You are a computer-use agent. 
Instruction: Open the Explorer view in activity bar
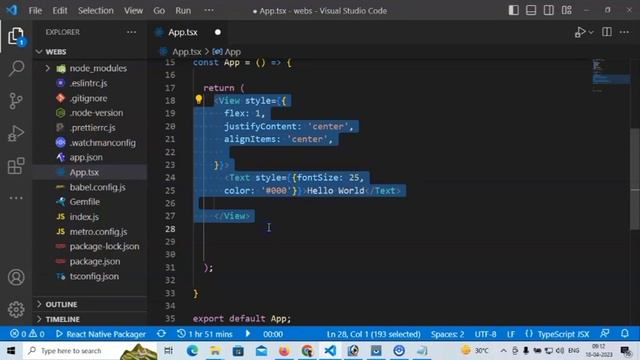click(16, 36)
